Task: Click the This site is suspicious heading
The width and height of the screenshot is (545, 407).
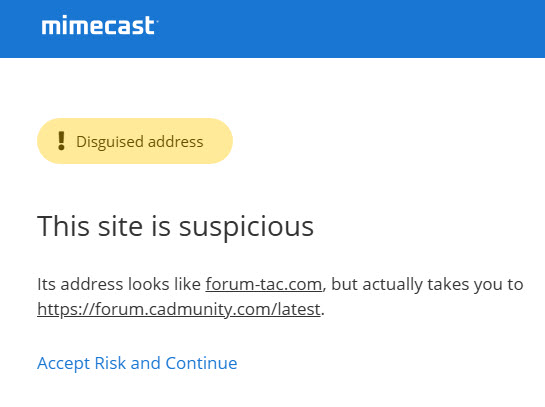Action: click(176, 227)
